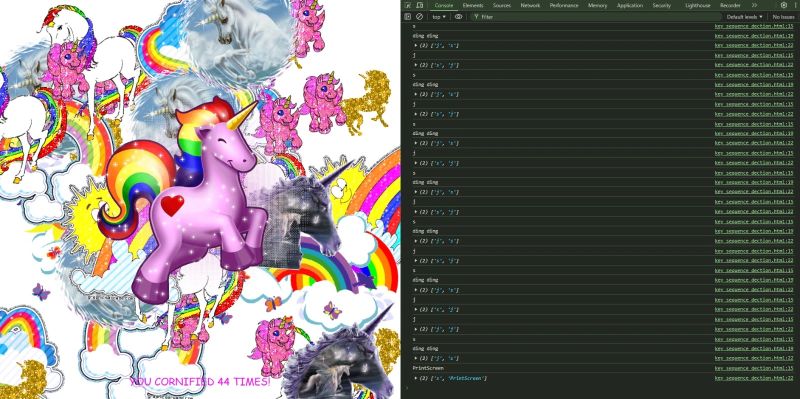Screen dimensions: 800x399
Task: Clear the console with the ban icon
Action: [x=419, y=17]
